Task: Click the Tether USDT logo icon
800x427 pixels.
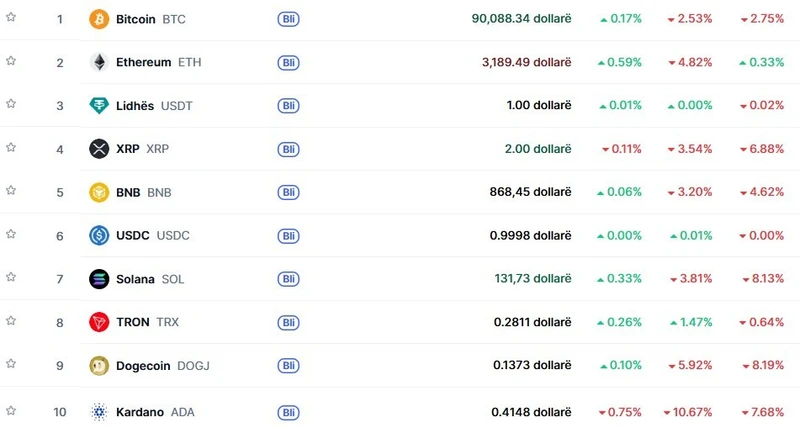Action: (x=99, y=106)
